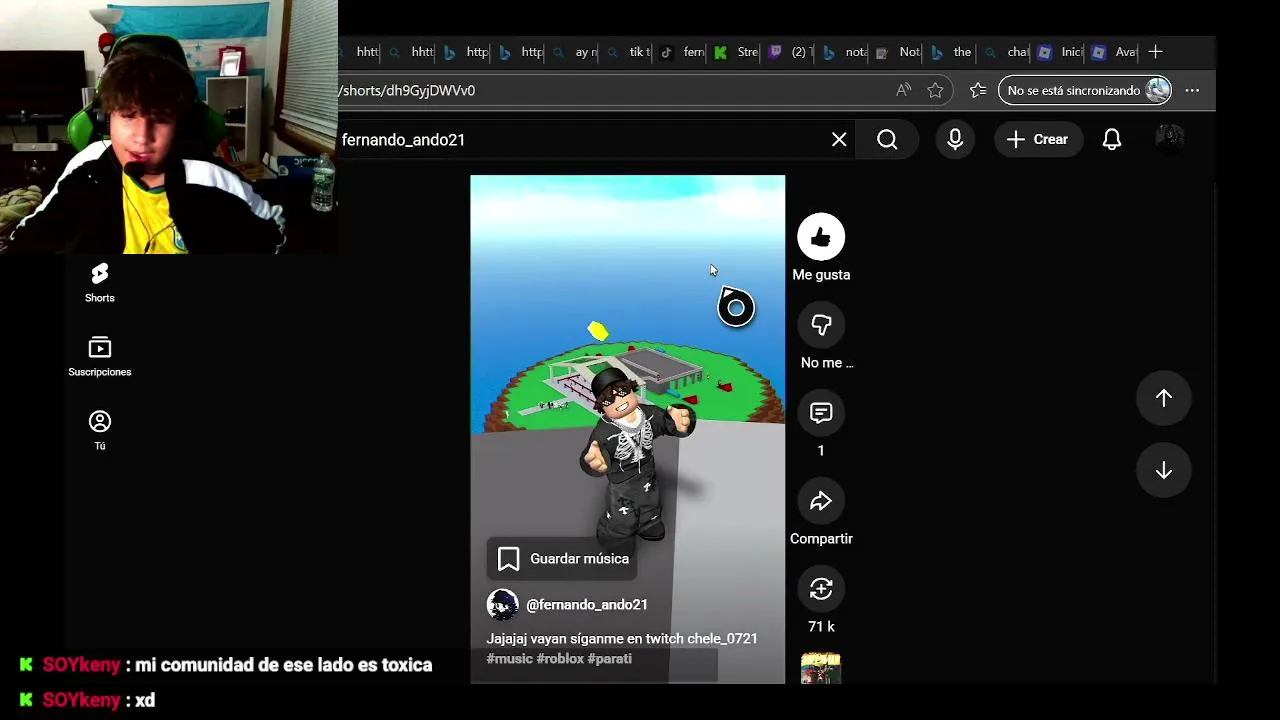Click the Guardar música button
The height and width of the screenshot is (720, 1280).
click(564, 559)
